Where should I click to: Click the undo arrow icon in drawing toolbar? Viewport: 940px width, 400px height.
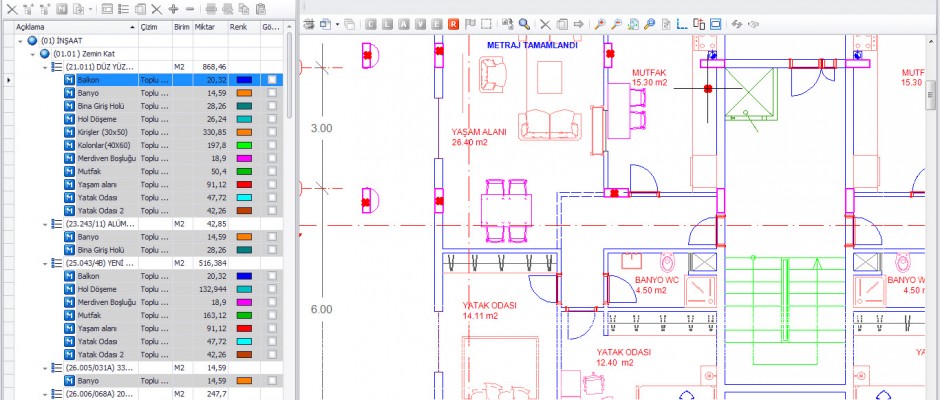point(737,23)
